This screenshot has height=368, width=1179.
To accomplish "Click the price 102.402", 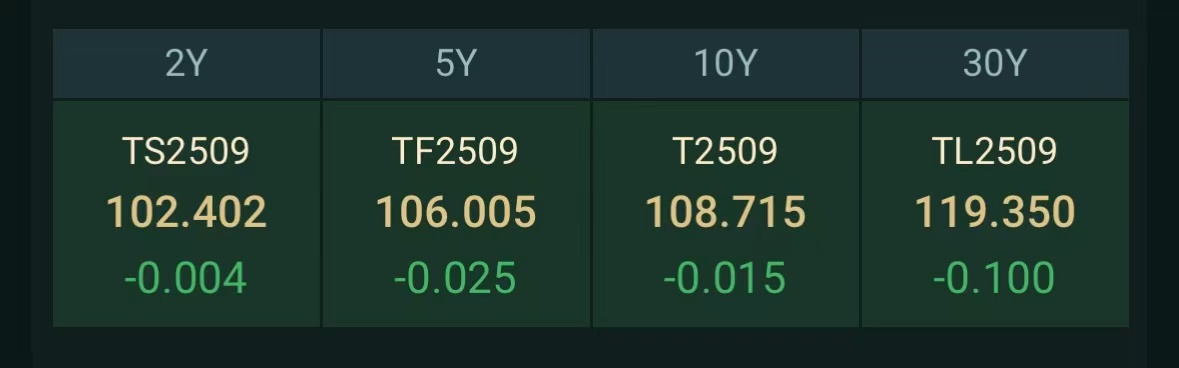I will (186, 212).
